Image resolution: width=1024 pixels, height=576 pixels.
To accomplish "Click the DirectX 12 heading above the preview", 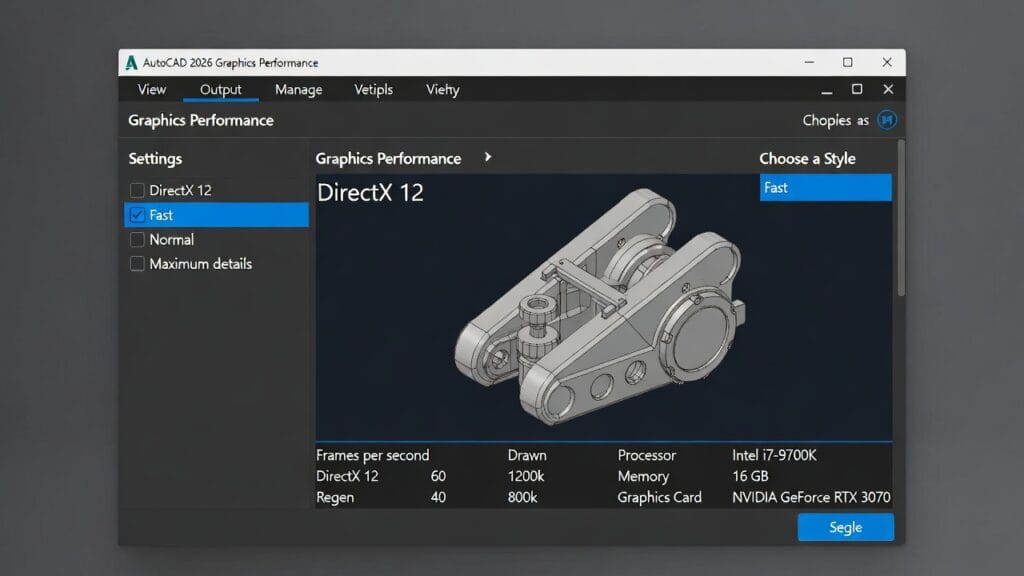I will tap(372, 193).
